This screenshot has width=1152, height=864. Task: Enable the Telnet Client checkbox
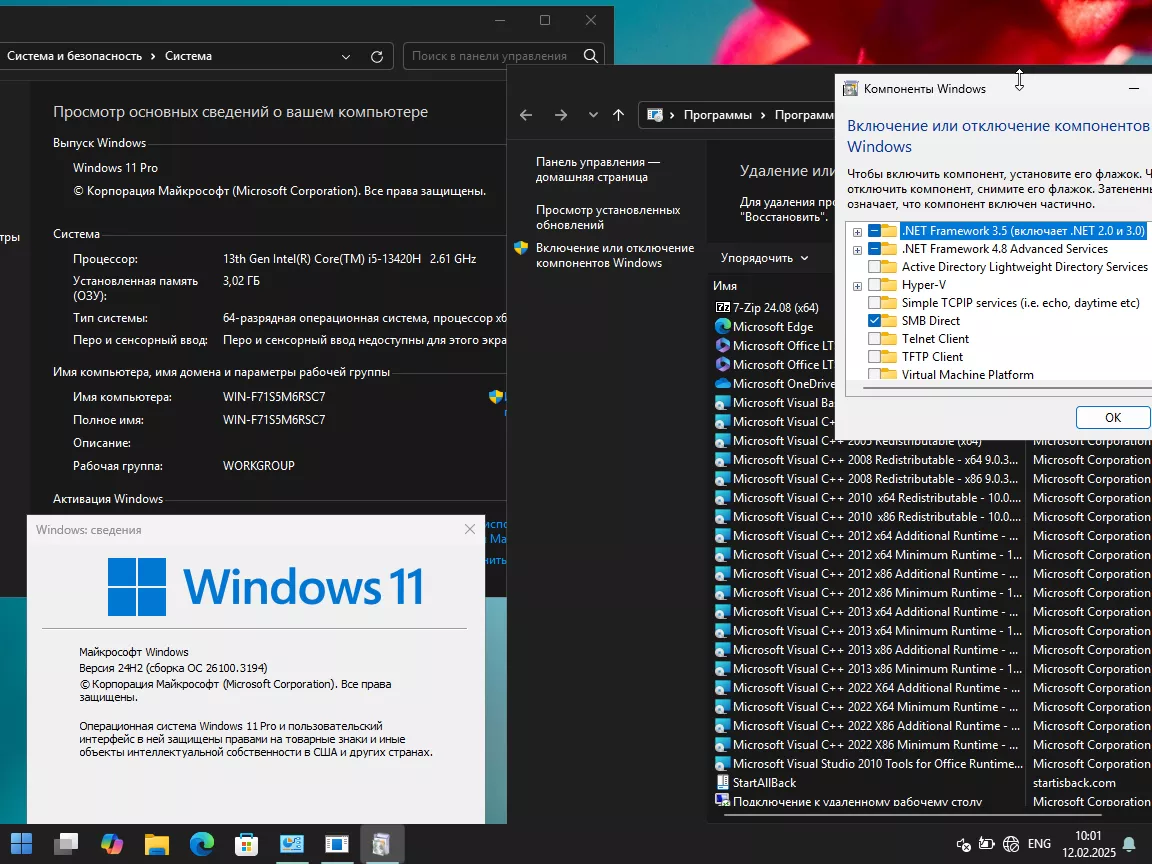(875, 339)
